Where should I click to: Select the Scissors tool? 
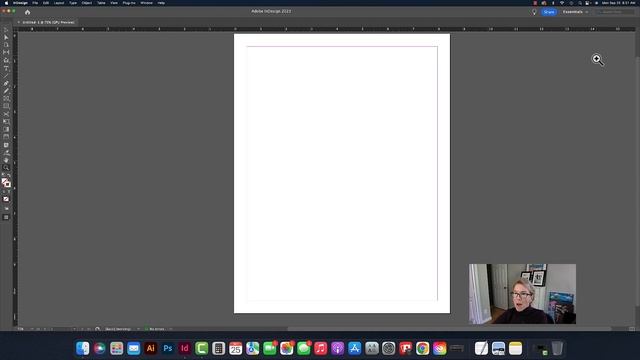(x=6, y=114)
